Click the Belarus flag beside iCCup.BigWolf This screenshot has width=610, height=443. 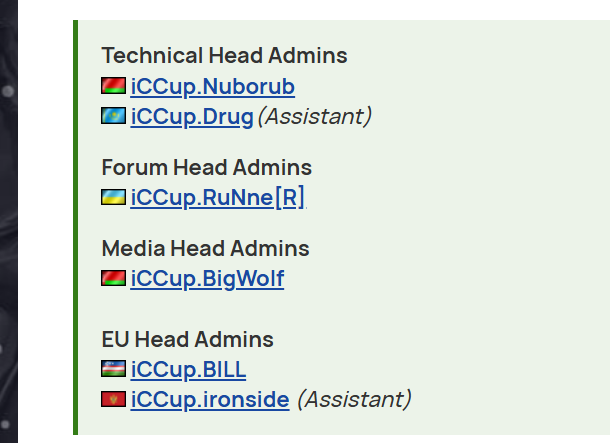tap(113, 278)
